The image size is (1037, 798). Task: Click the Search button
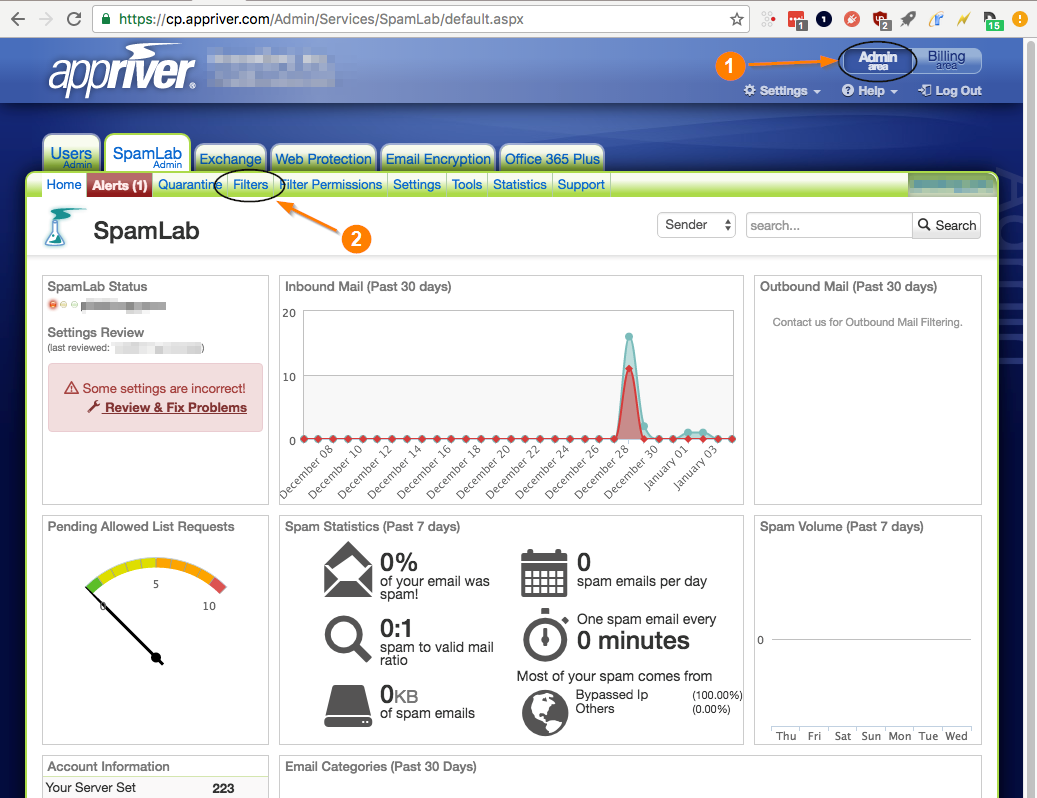pyautogui.click(x=946, y=225)
